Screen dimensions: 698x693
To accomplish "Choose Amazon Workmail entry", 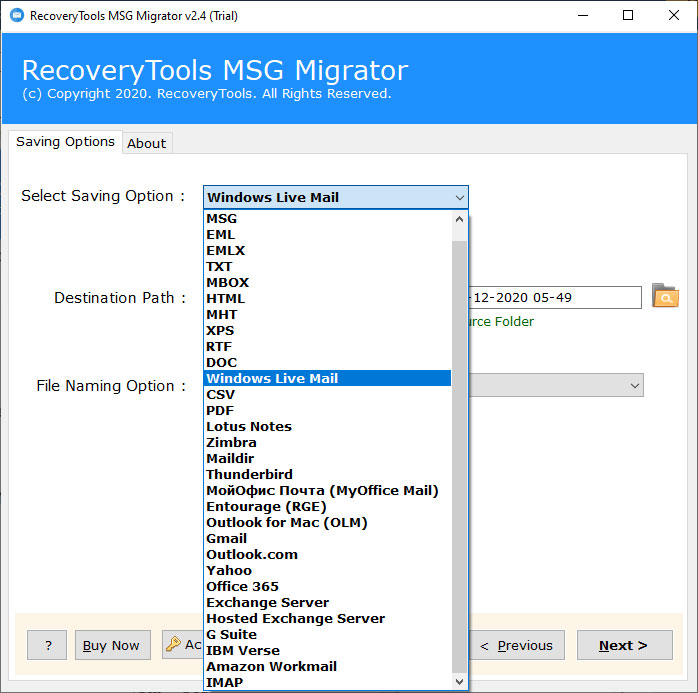I will (327, 667).
